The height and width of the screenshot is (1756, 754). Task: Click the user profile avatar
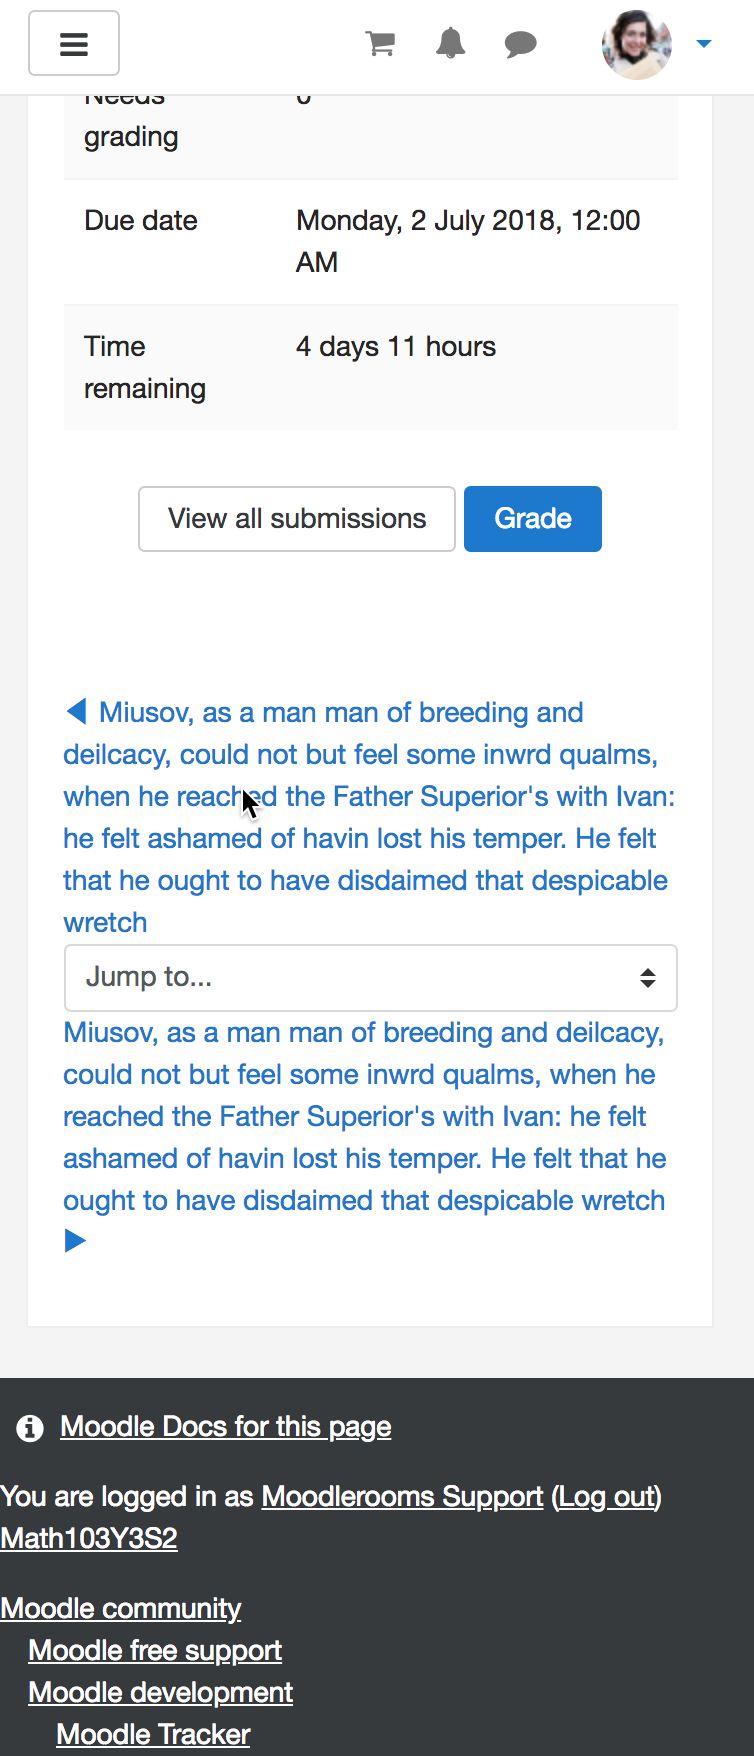[x=637, y=44]
